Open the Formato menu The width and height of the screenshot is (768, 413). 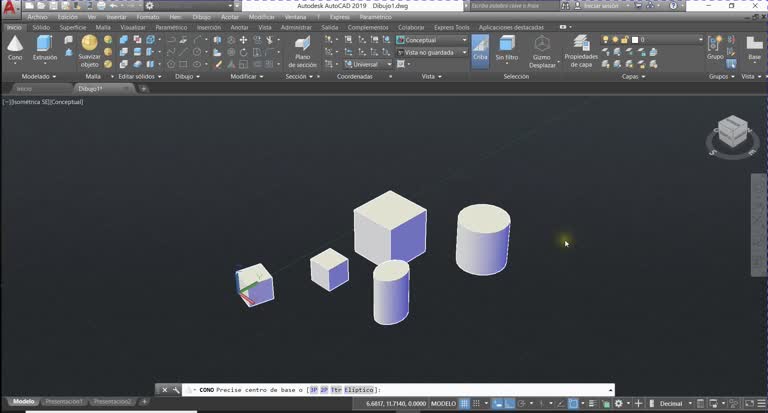(148, 17)
